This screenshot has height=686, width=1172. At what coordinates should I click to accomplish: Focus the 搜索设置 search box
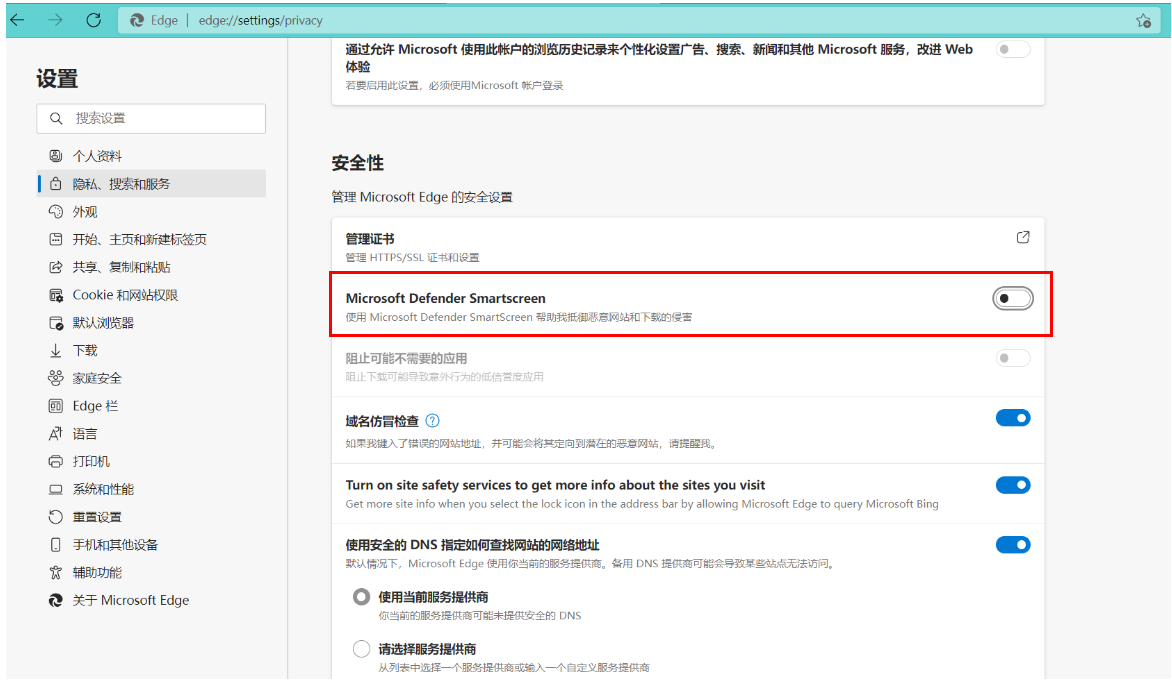(x=151, y=118)
